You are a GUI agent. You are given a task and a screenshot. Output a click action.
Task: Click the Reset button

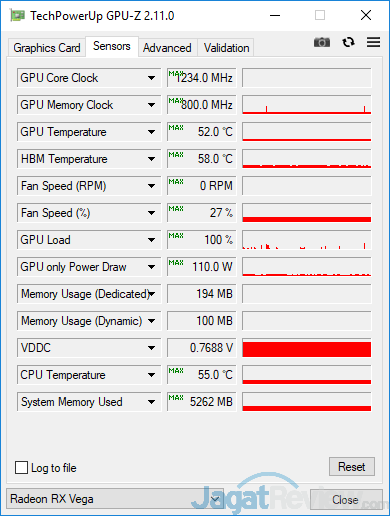pos(352,467)
